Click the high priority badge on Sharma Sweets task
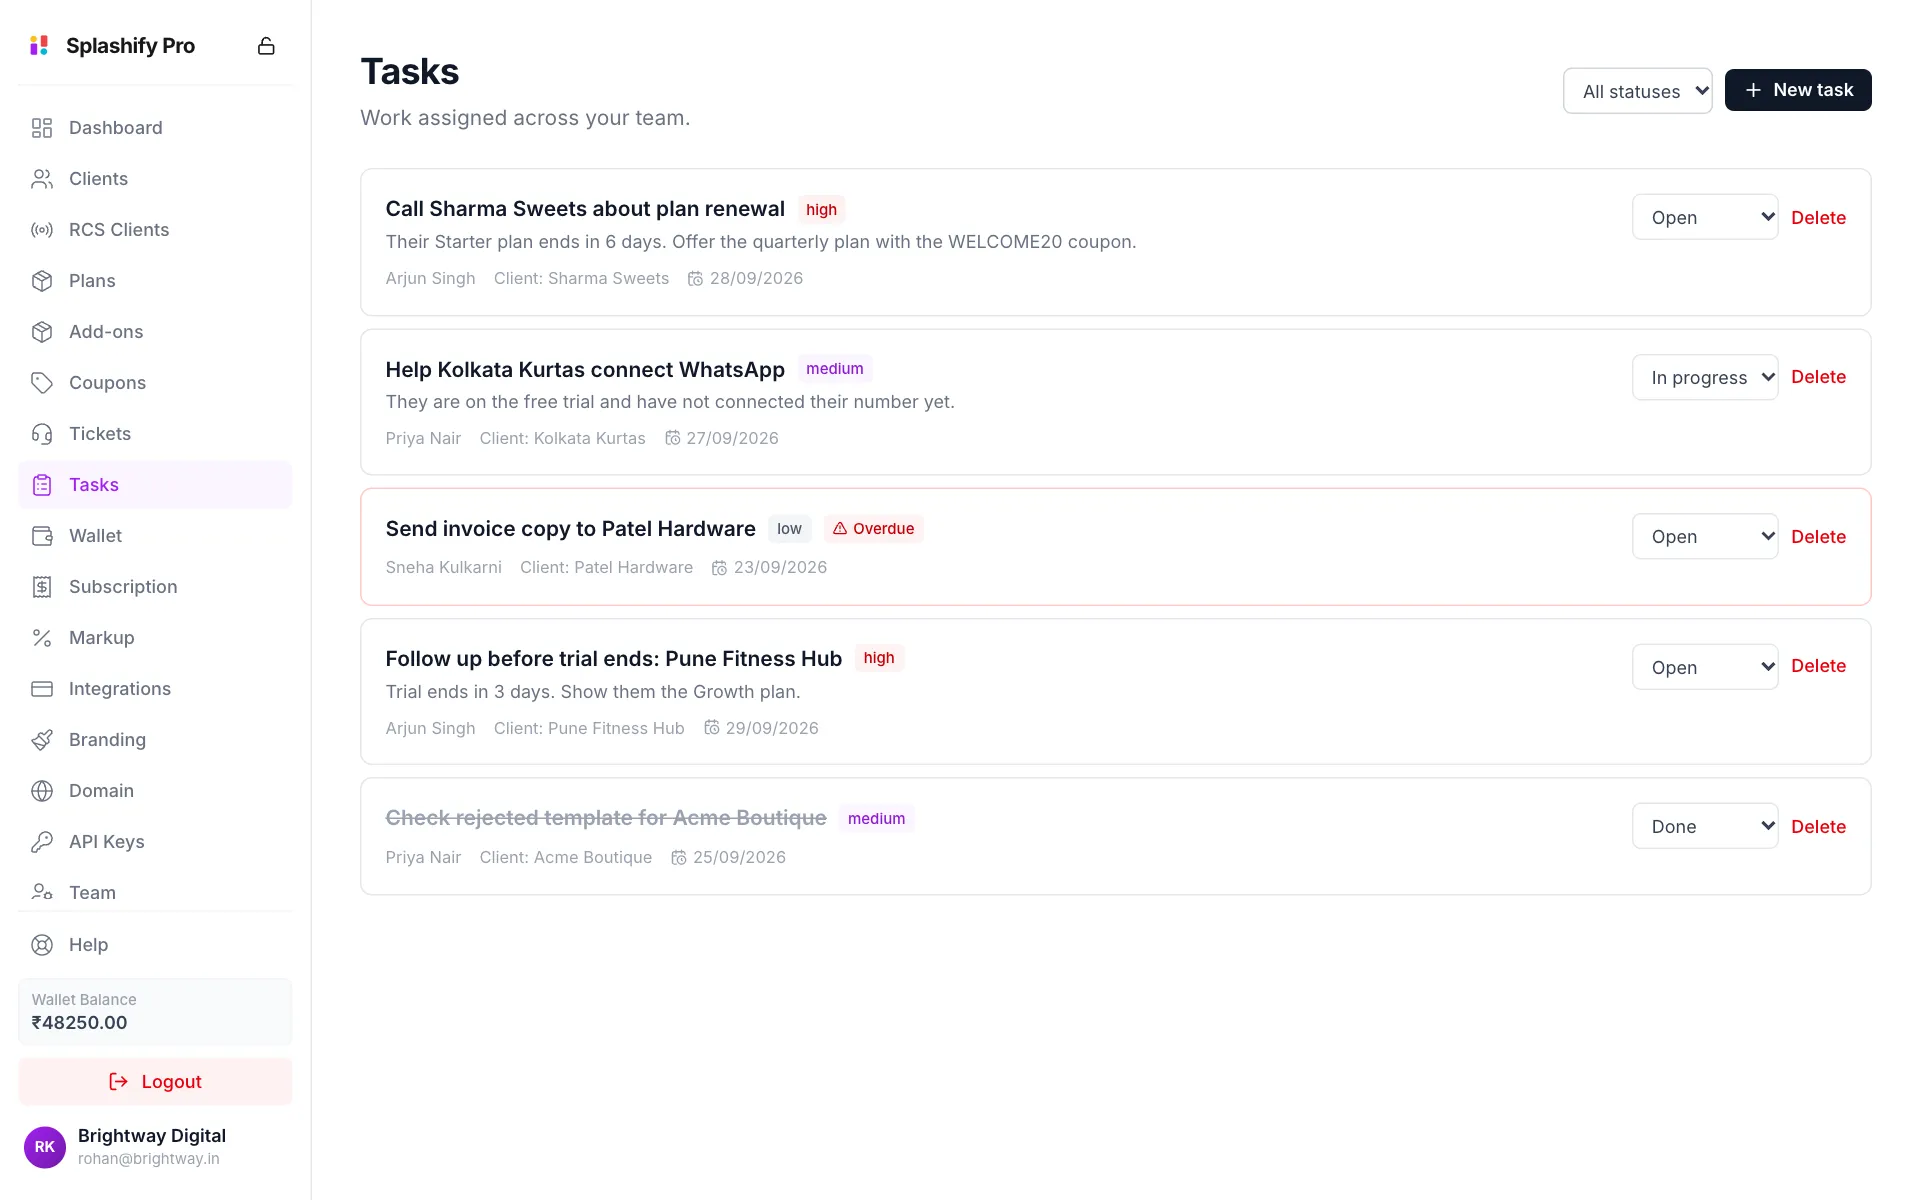This screenshot has height=1200, width=1920. (821, 210)
